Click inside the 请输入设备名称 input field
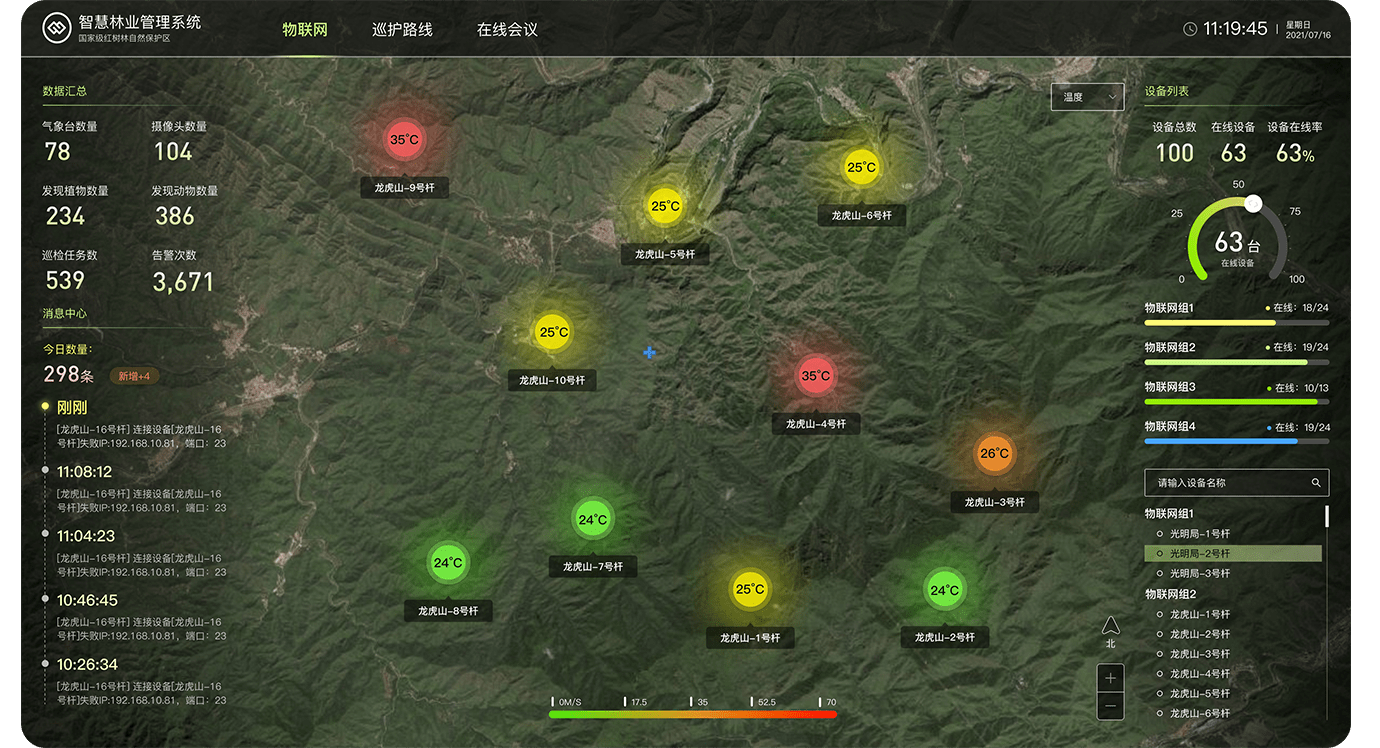 tap(1230, 482)
